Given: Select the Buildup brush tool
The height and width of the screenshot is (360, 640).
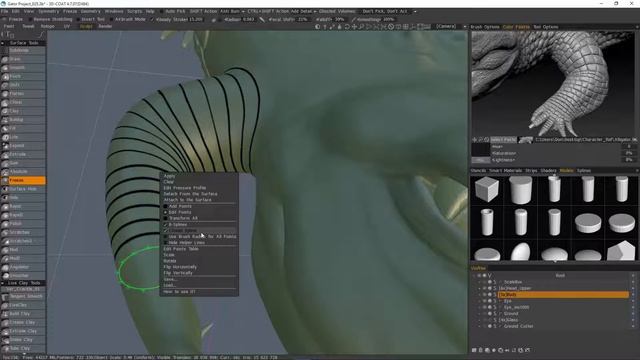Looking at the screenshot, I should [23, 120].
